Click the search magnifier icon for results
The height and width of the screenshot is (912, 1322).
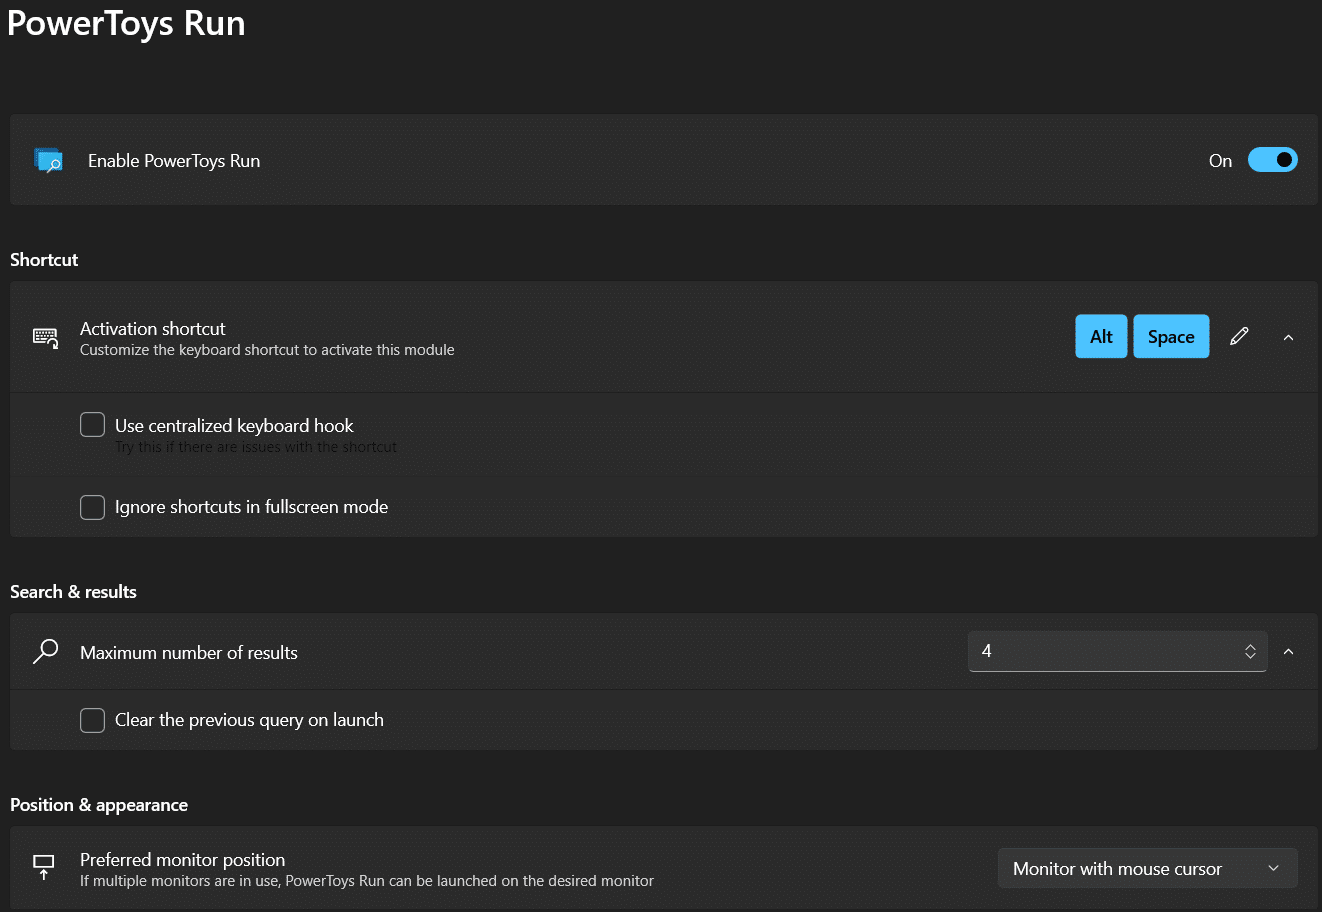(46, 652)
